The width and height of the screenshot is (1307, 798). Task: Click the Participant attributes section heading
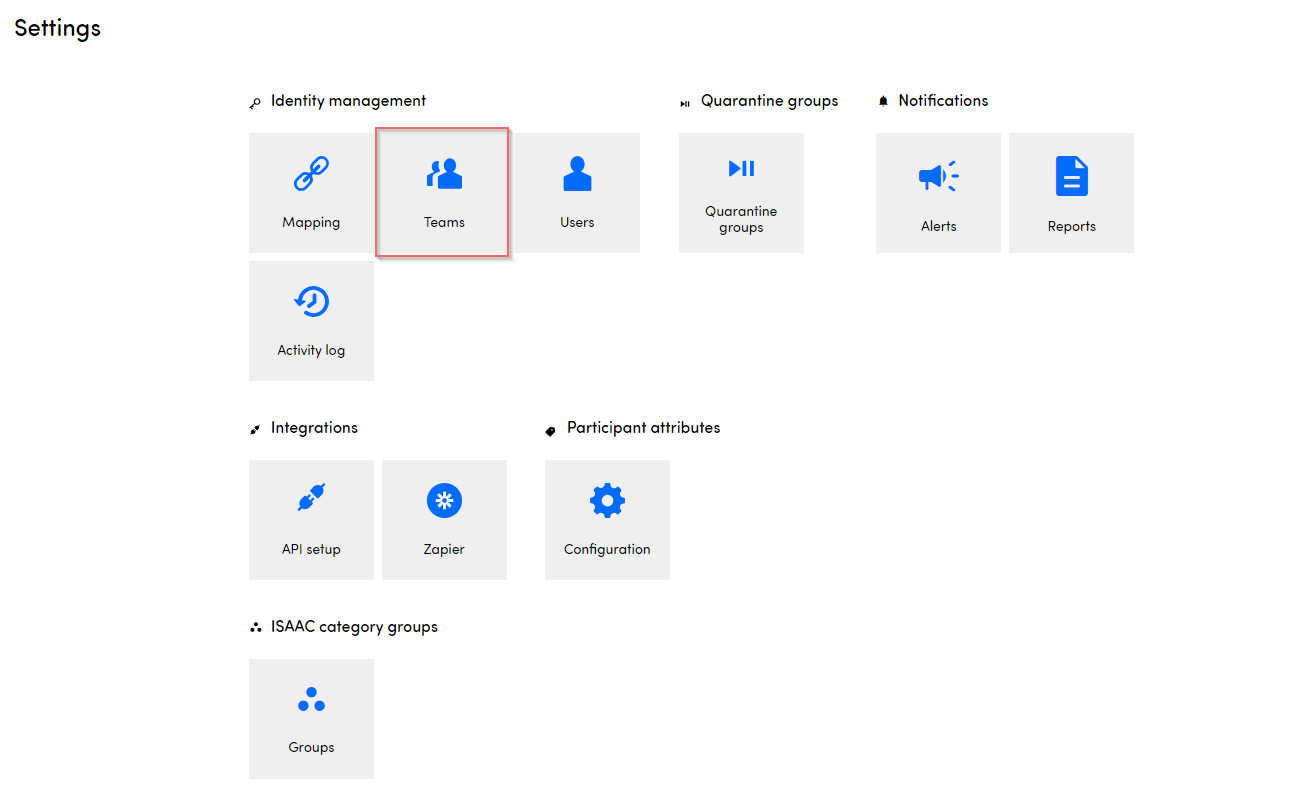click(x=643, y=428)
